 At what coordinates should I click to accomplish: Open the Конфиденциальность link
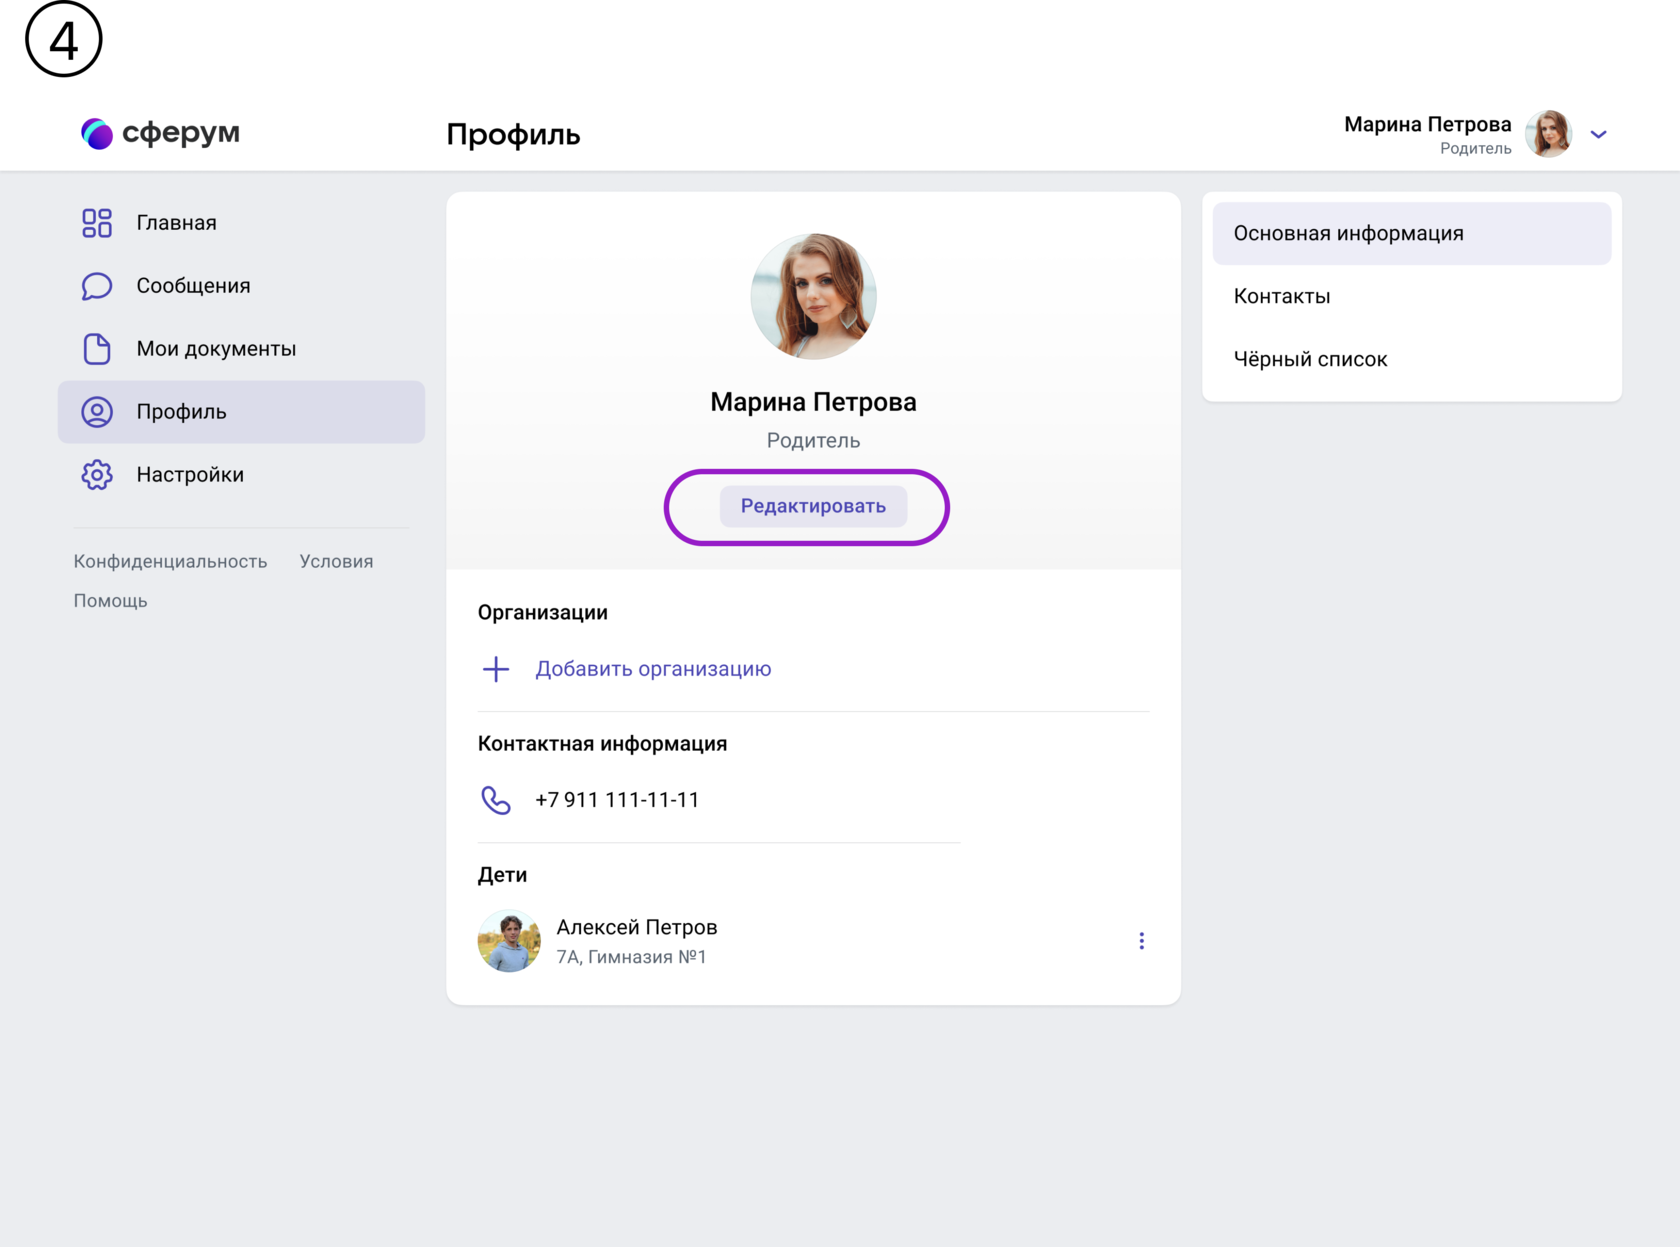point(170,562)
